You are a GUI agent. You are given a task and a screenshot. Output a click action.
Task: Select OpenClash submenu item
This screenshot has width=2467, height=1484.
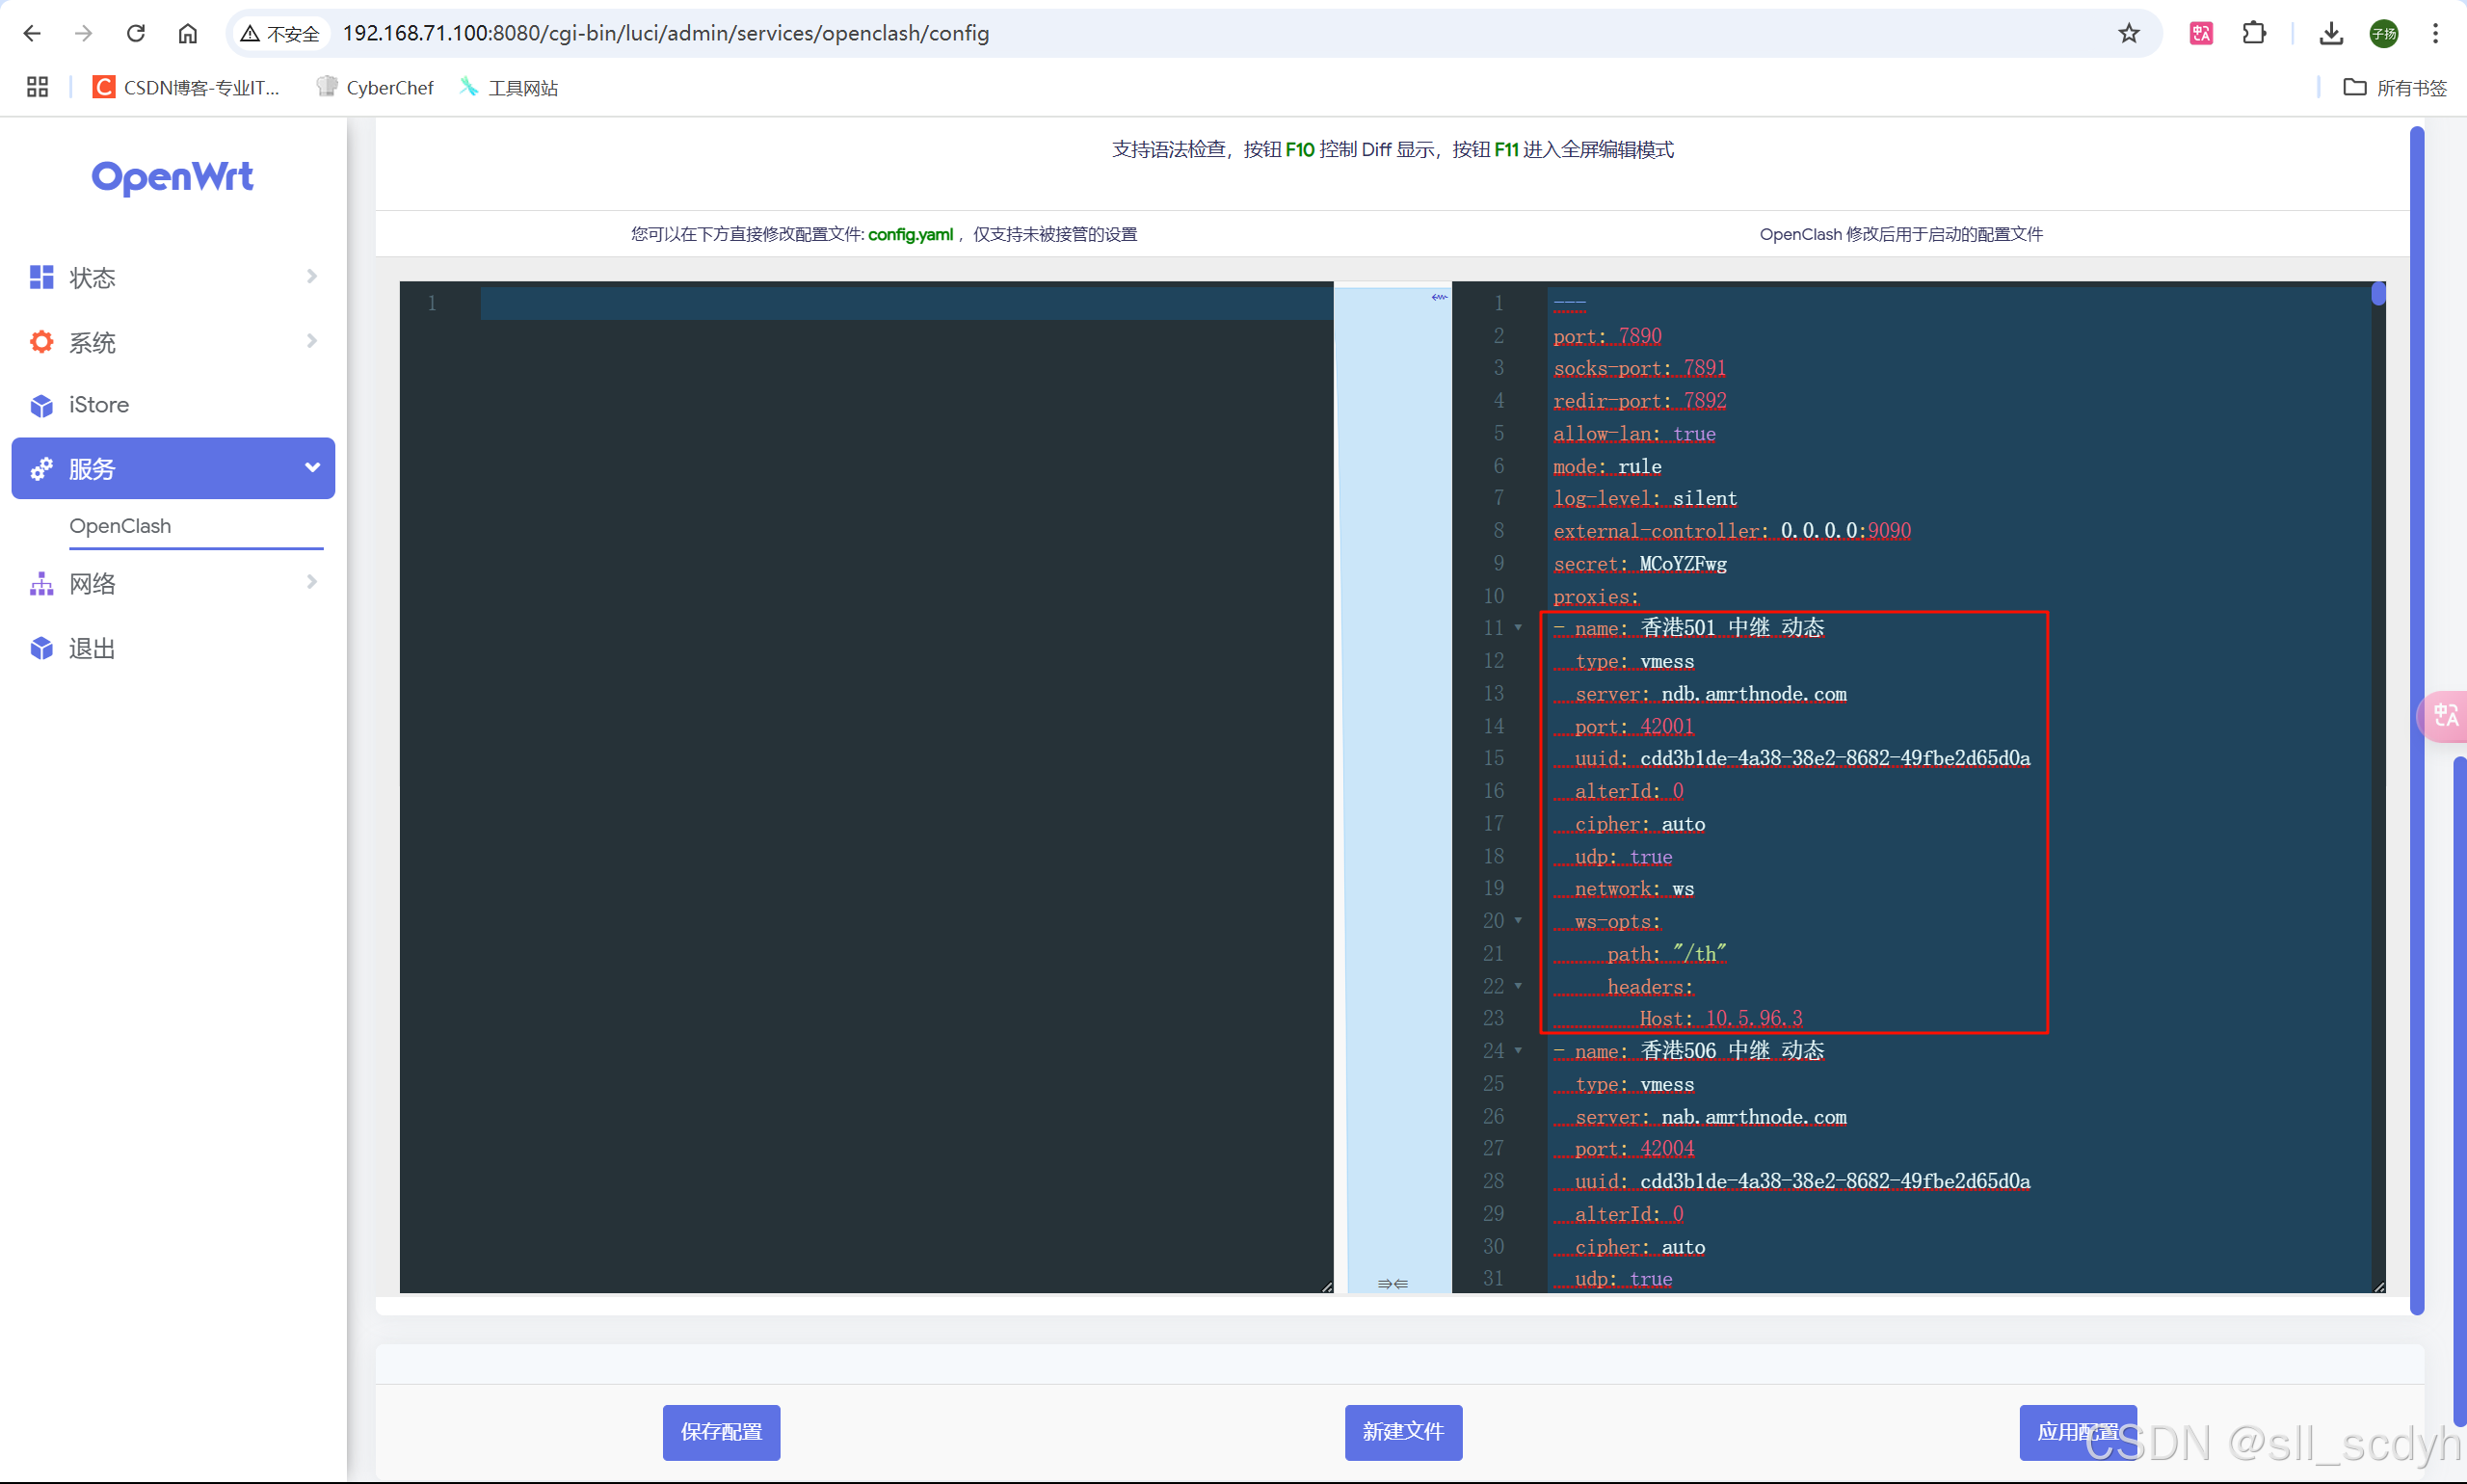tap(120, 526)
